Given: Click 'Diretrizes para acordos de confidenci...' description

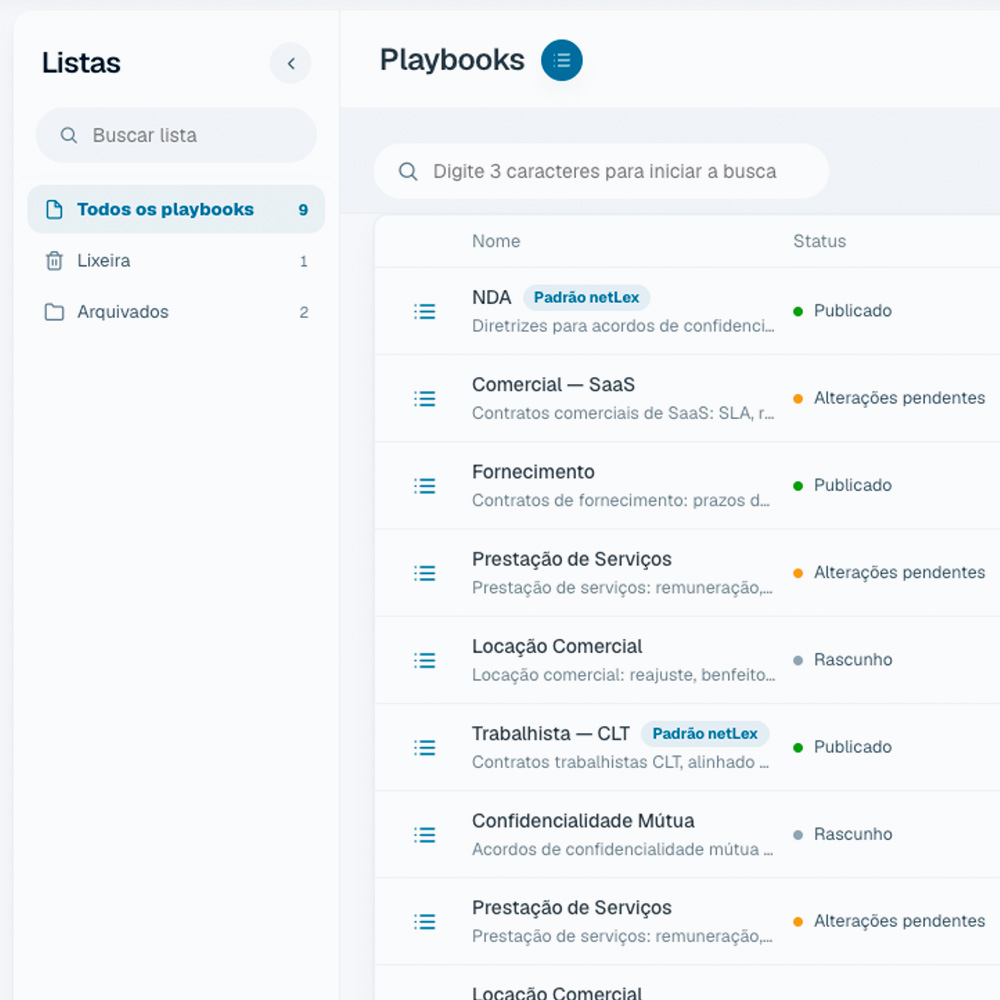Looking at the screenshot, I should coord(623,326).
